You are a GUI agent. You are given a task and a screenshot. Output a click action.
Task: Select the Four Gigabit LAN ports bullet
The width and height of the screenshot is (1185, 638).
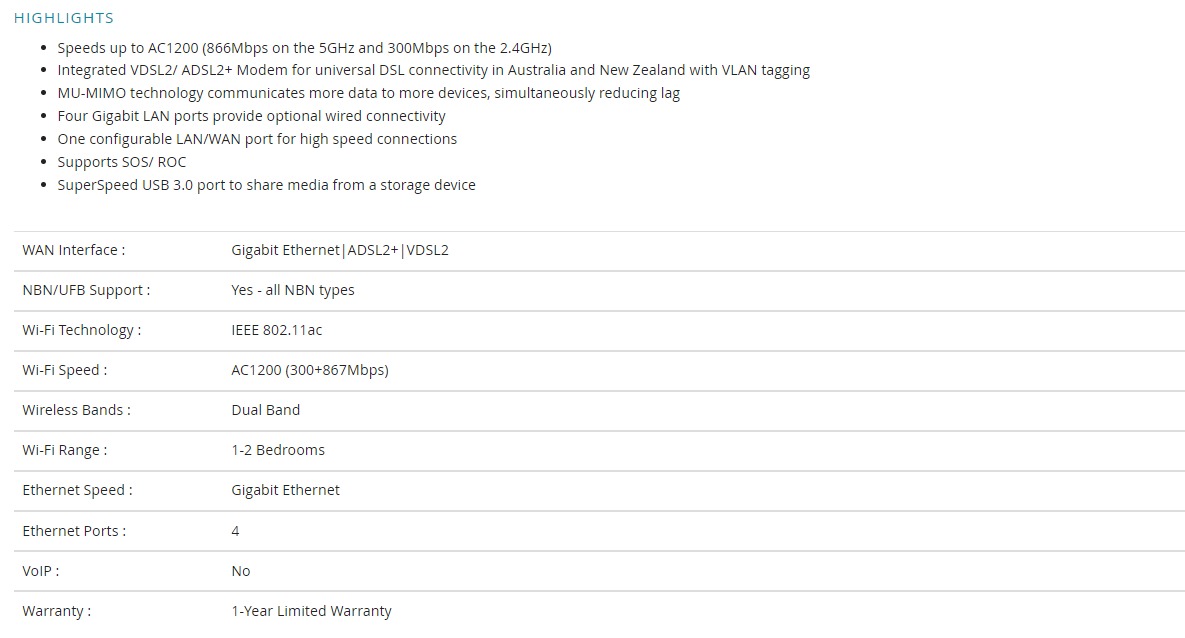click(x=252, y=116)
